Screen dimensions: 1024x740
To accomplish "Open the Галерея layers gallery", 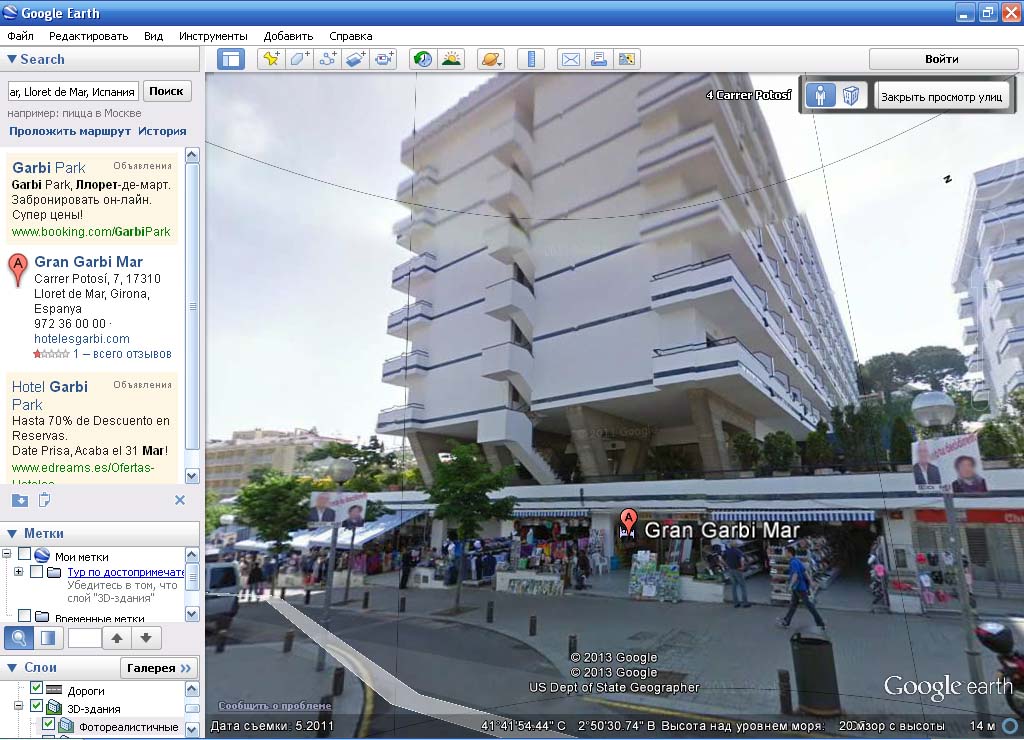I will point(159,668).
